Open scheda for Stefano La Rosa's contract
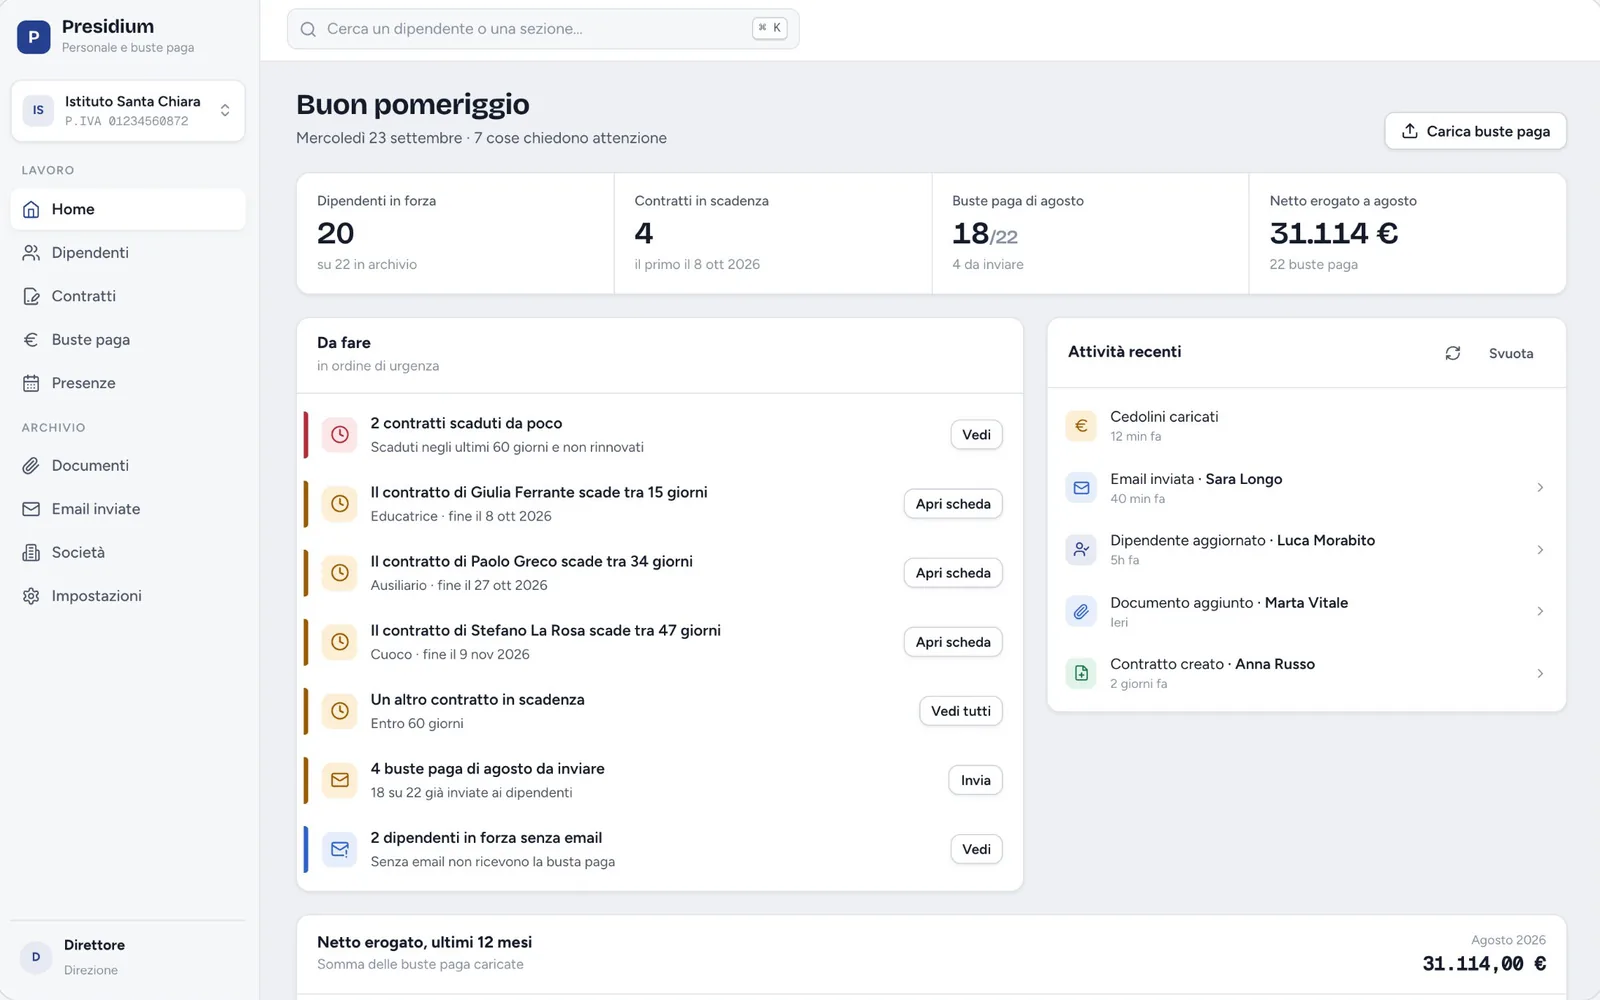 click(x=953, y=642)
